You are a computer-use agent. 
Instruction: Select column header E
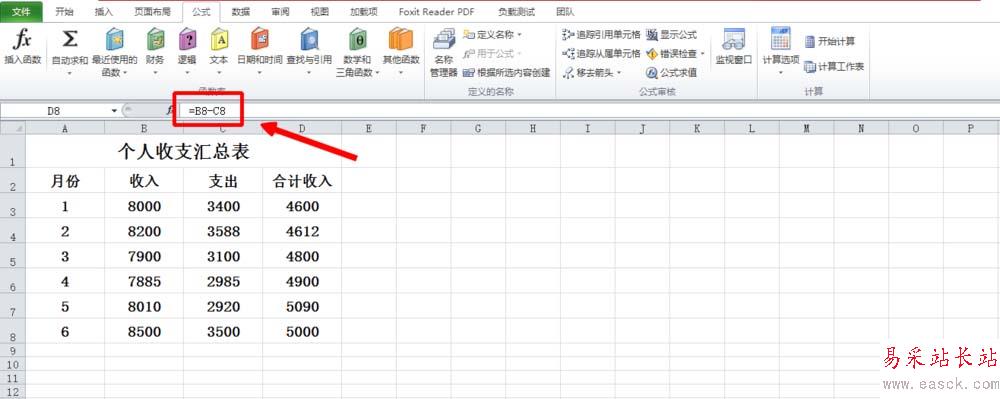369,128
